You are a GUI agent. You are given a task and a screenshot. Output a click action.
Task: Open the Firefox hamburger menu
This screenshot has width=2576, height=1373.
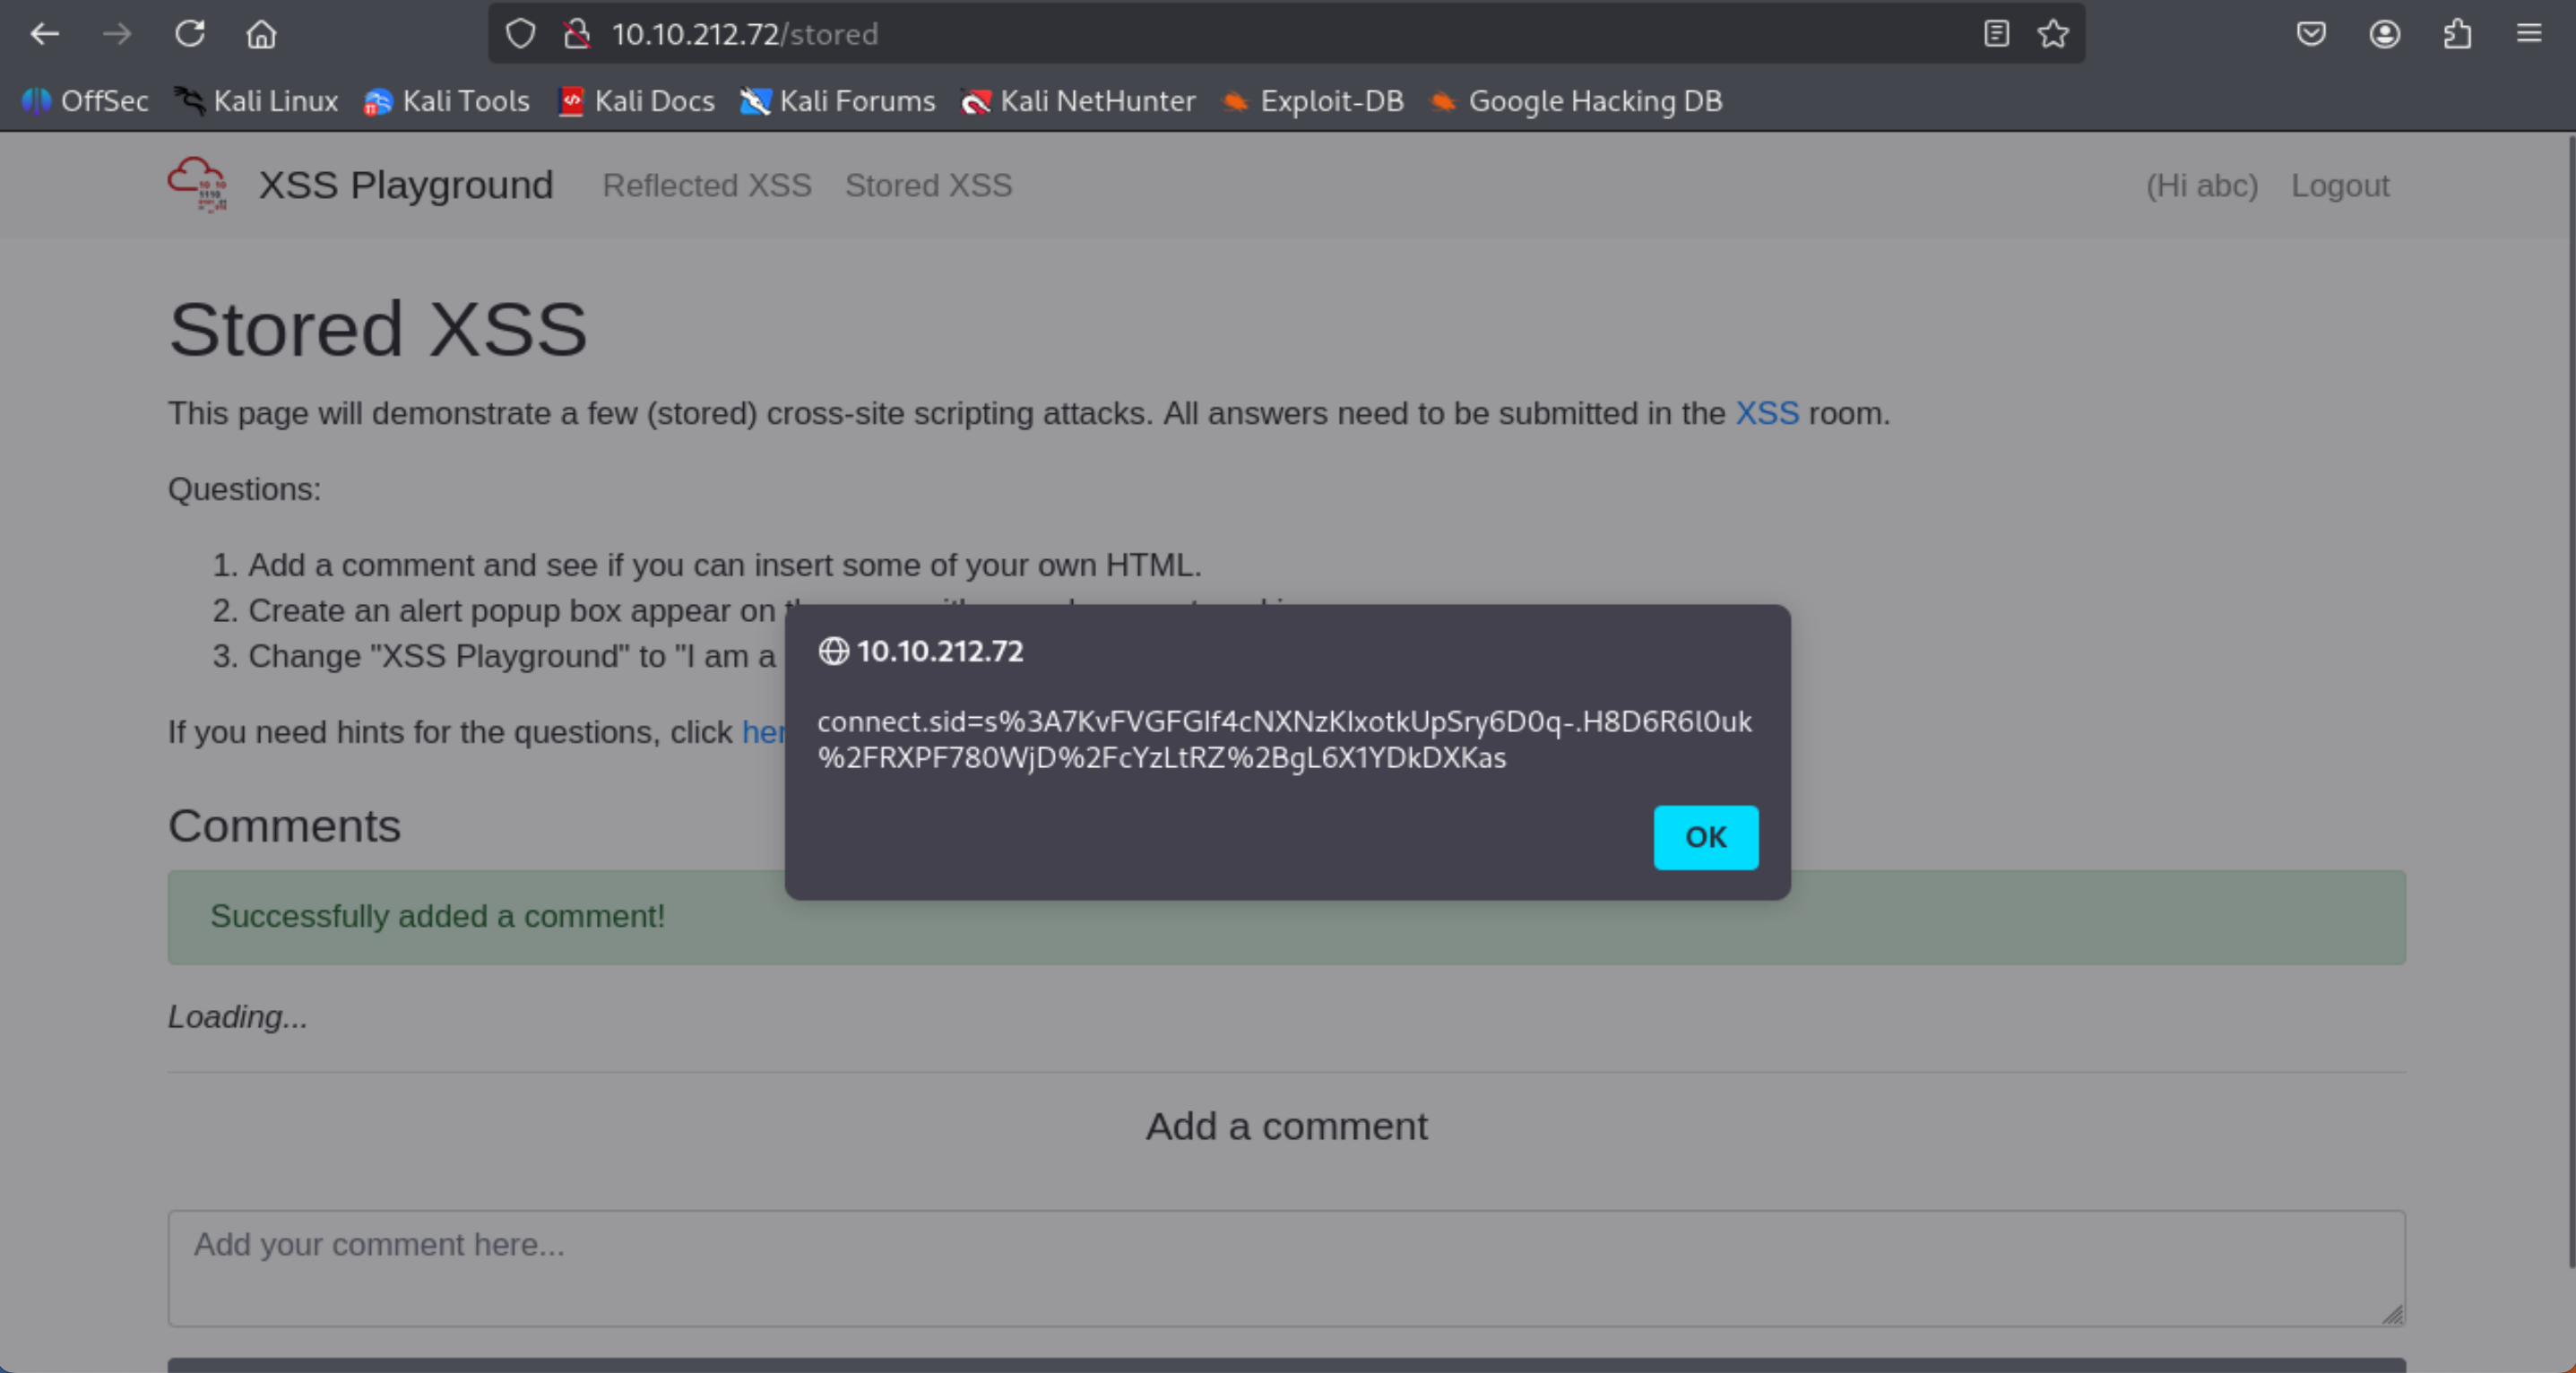tap(2529, 34)
